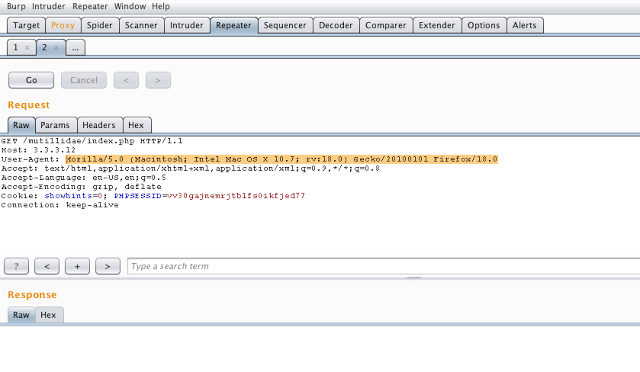This screenshot has height=372, width=640.
Task: Switch to the Decoder tab
Action: [336, 25]
